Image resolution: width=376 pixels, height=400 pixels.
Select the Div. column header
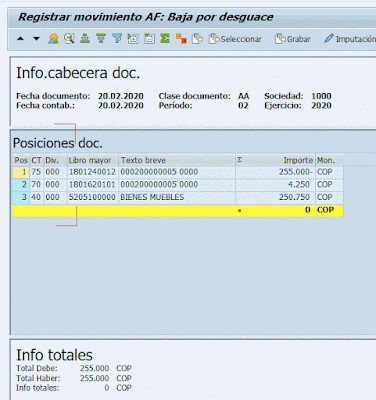(x=55, y=160)
